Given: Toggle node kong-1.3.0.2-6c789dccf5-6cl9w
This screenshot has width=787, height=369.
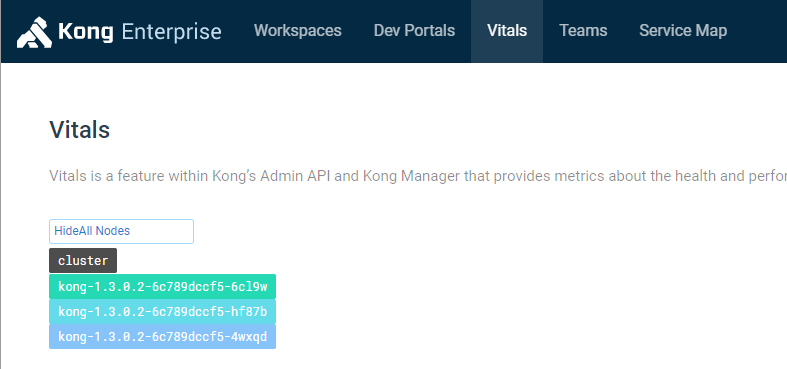Looking at the screenshot, I should 162,287.
